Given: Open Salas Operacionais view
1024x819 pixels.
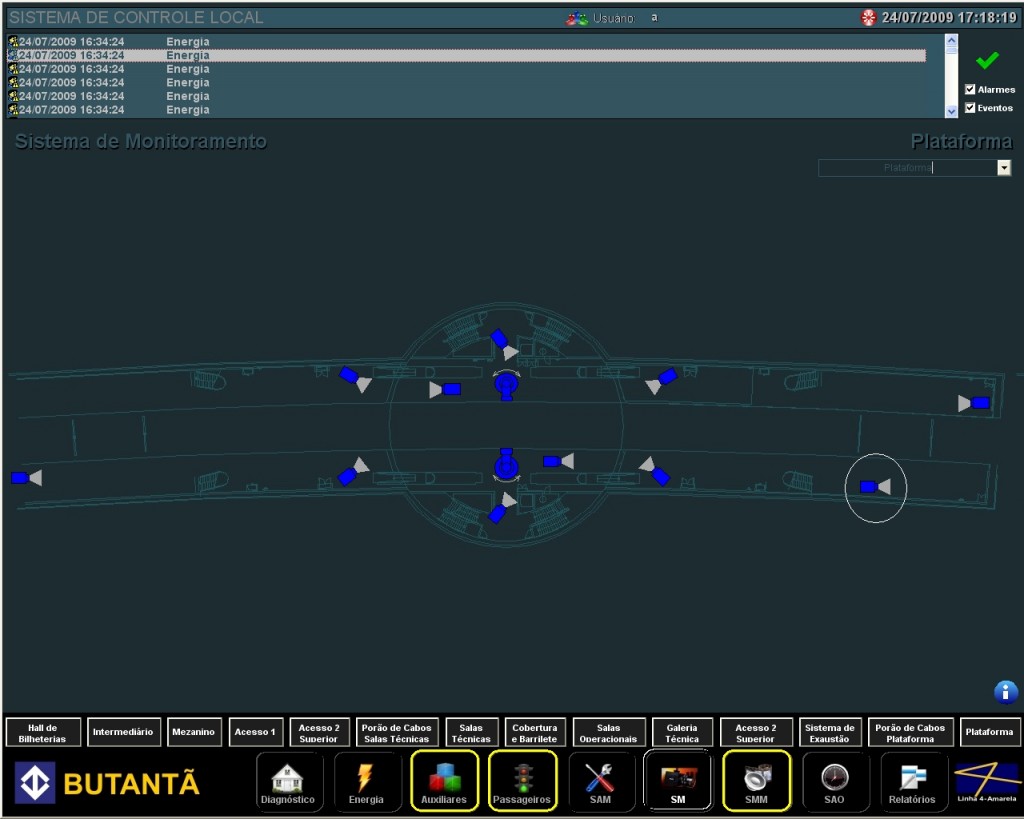Looking at the screenshot, I should [609, 732].
